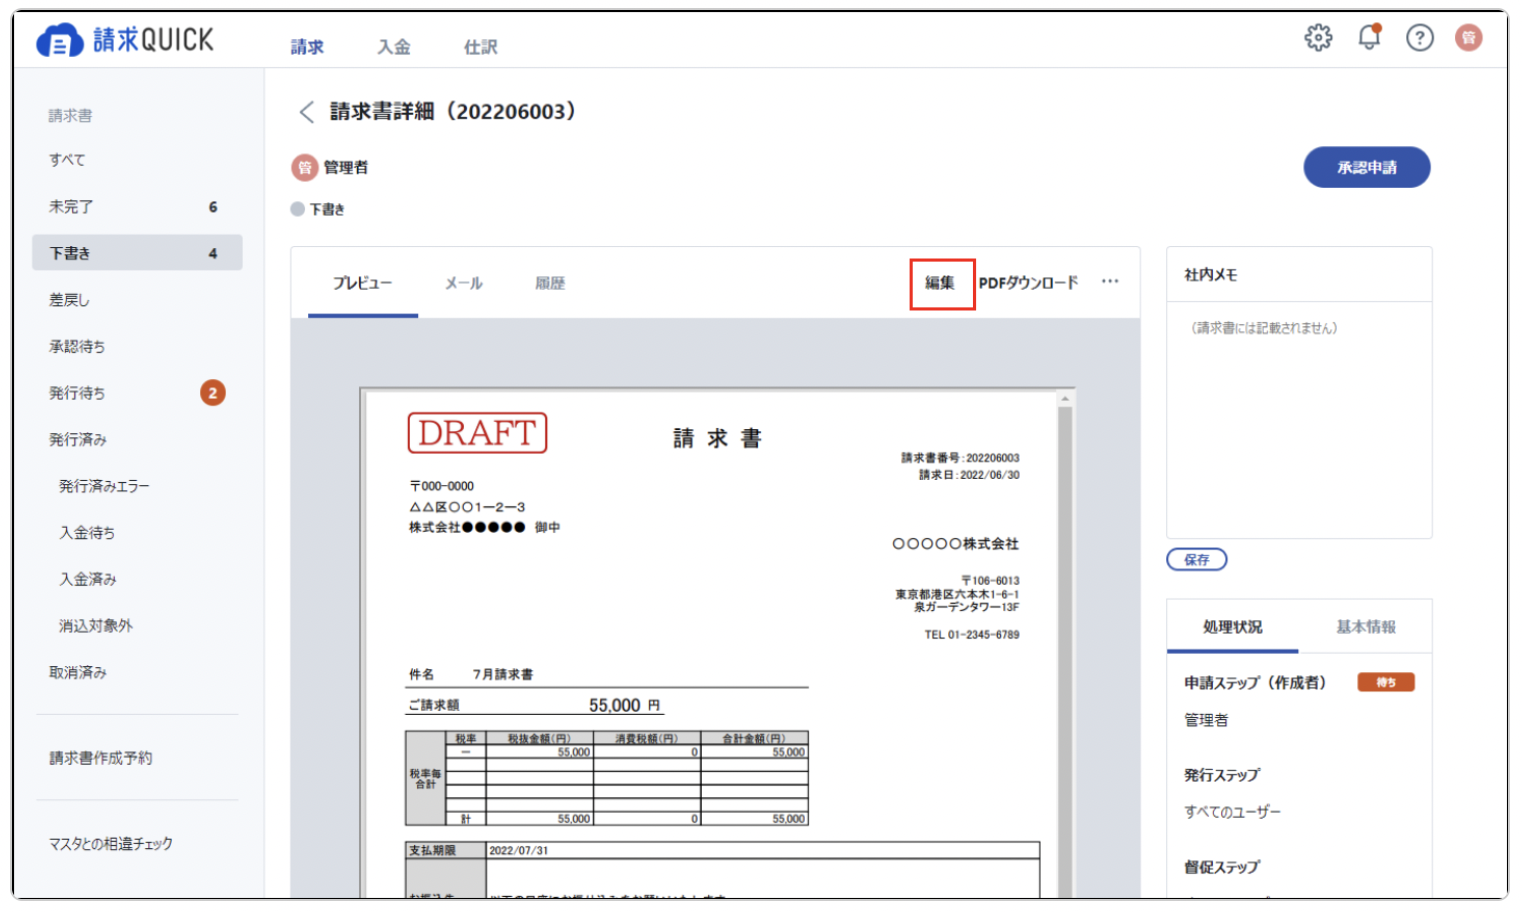Select 下書き in the sidebar
This screenshot has width=1522, height=912.
click(137, 253)
